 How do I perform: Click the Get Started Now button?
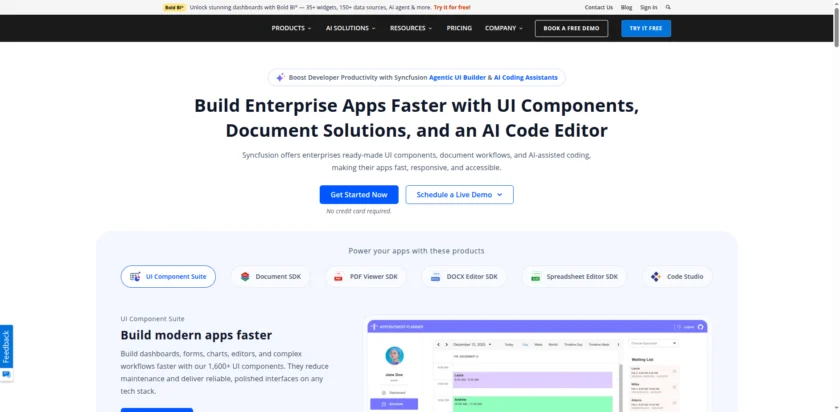(x=359, y=194)
